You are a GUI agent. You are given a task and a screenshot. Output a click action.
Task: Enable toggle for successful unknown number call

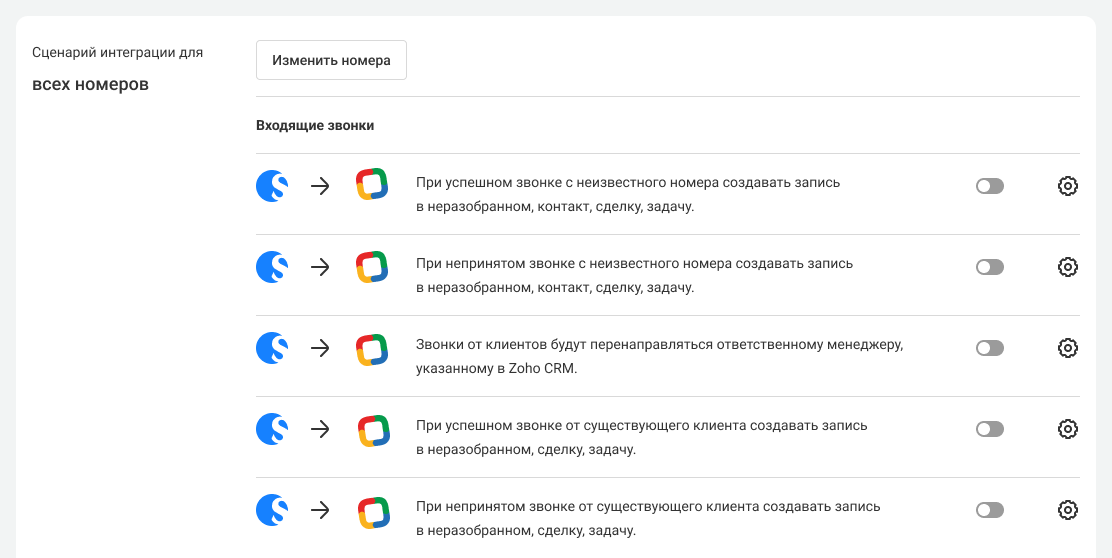tap(989, 186)
